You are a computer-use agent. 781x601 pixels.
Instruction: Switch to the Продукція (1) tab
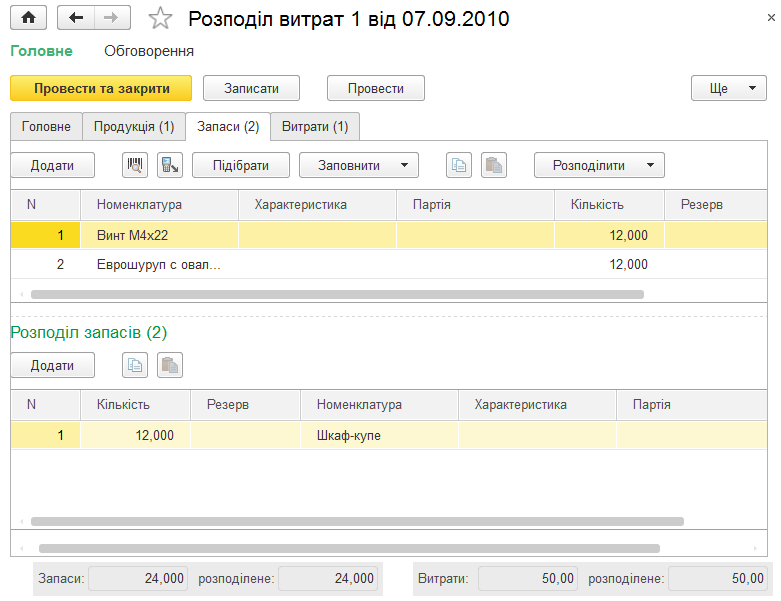(134, 126)
